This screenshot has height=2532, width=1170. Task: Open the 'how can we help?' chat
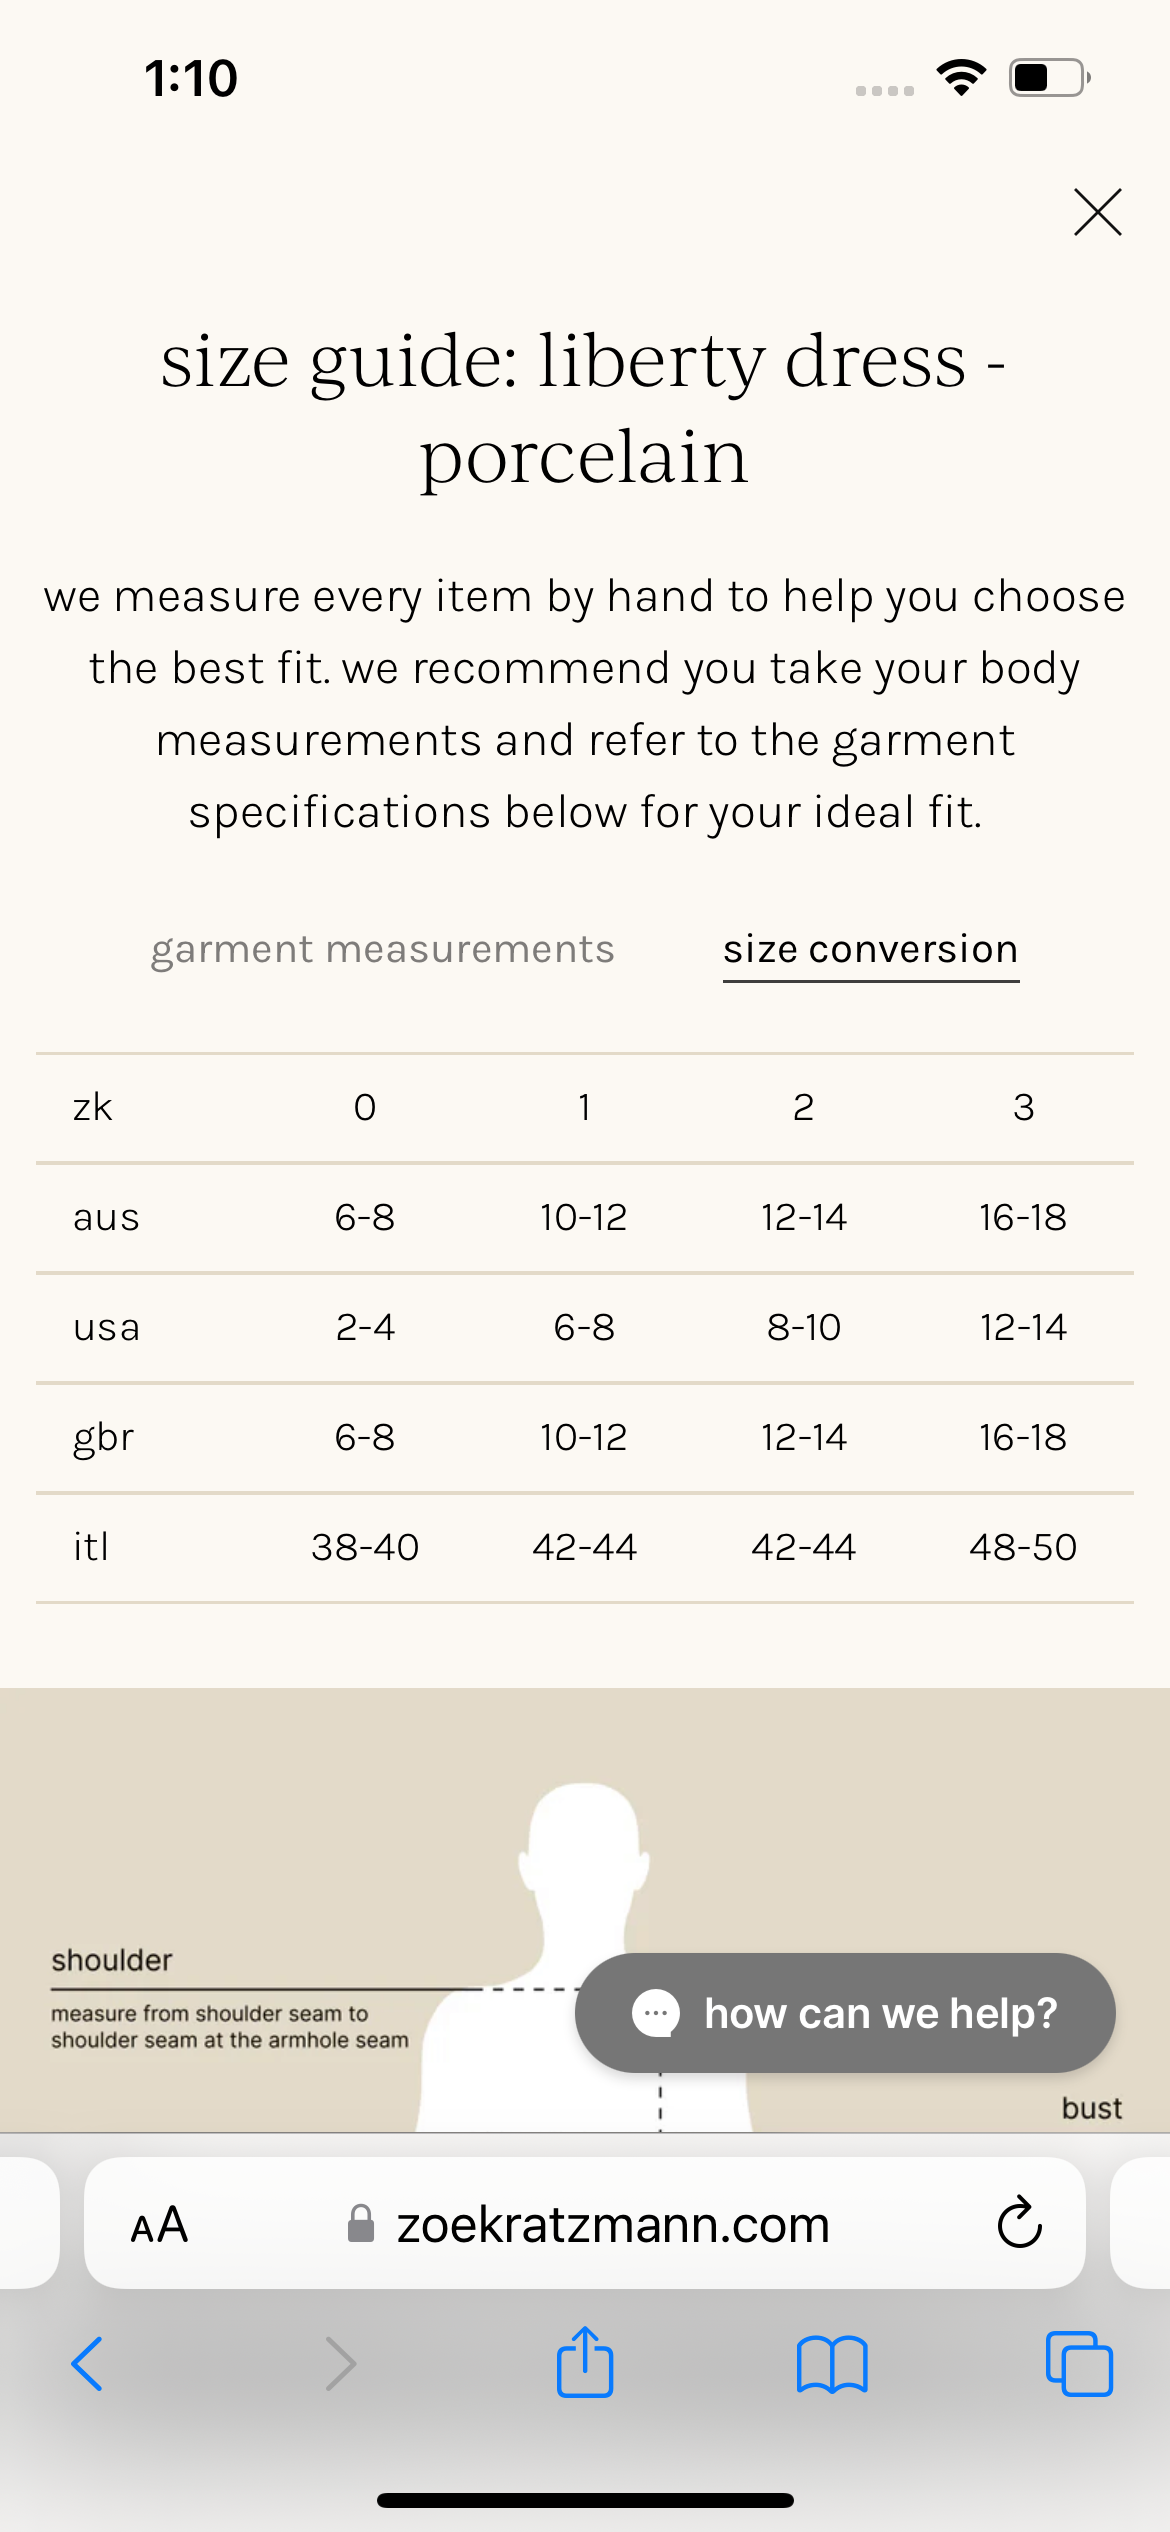coord(845,2013)
